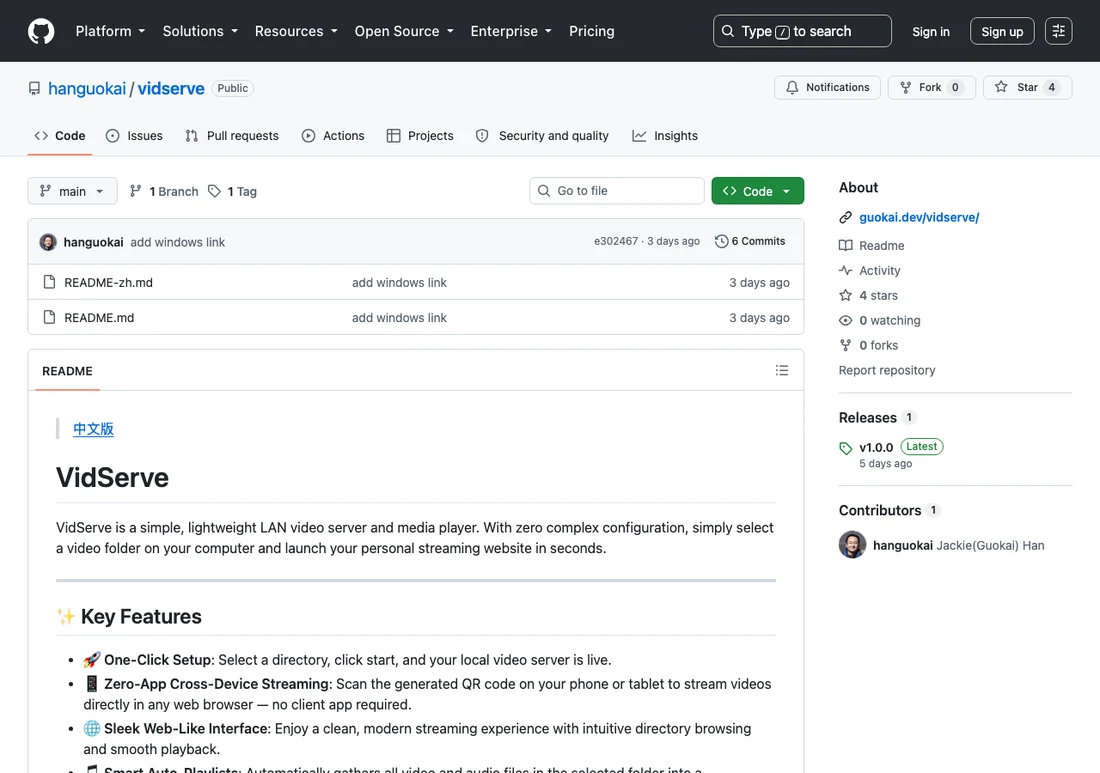Expand the Resources menu

pos(296,32)
